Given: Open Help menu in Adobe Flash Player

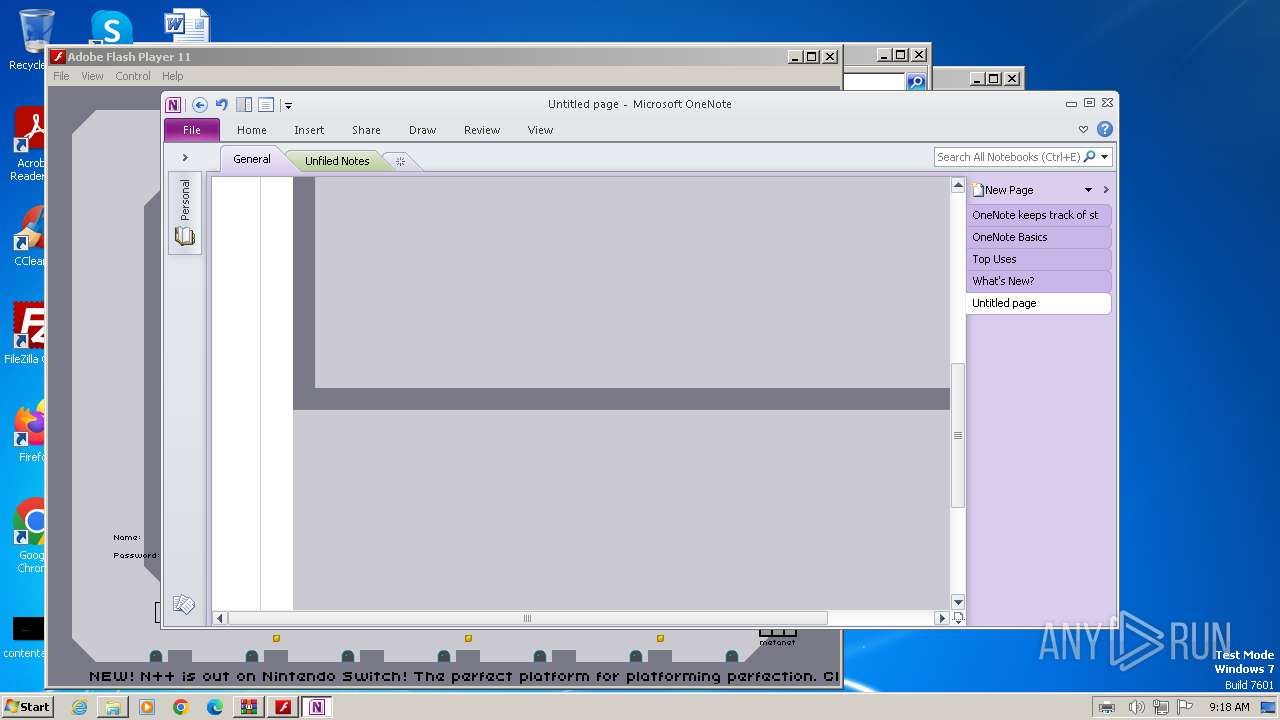Looking at the screenshot, I should tap(173, 76).
